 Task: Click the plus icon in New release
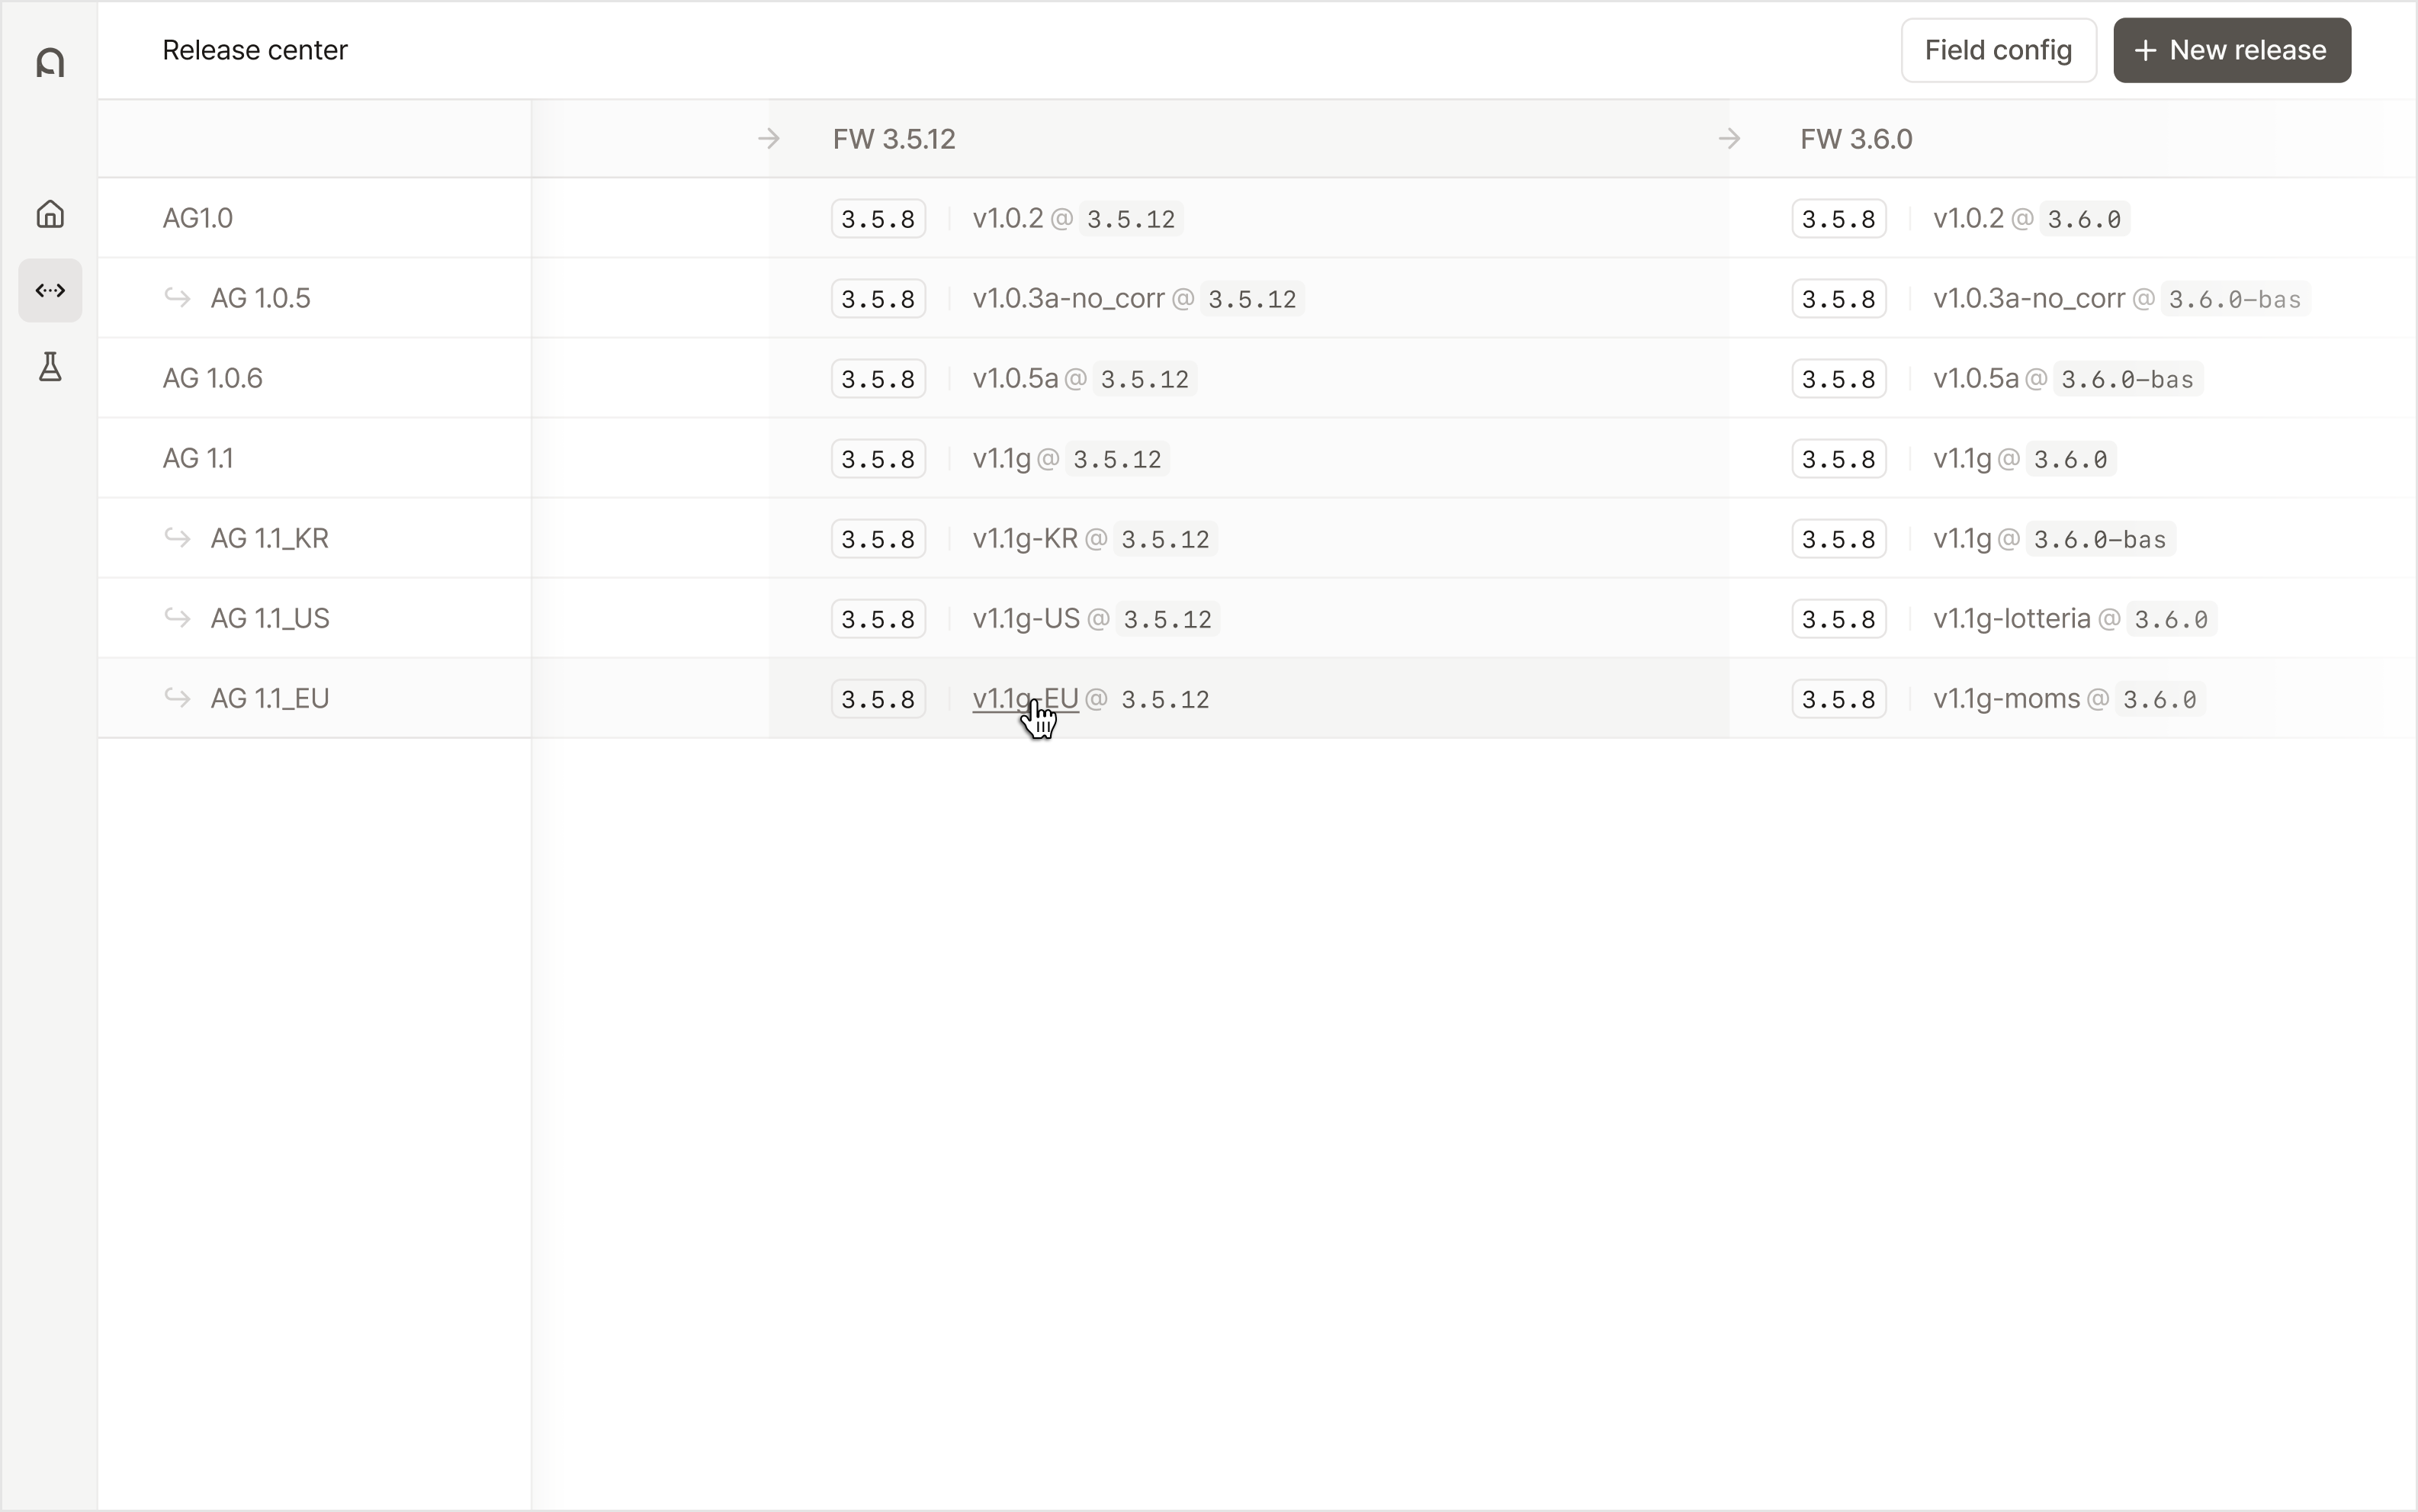click(2145, 50)
